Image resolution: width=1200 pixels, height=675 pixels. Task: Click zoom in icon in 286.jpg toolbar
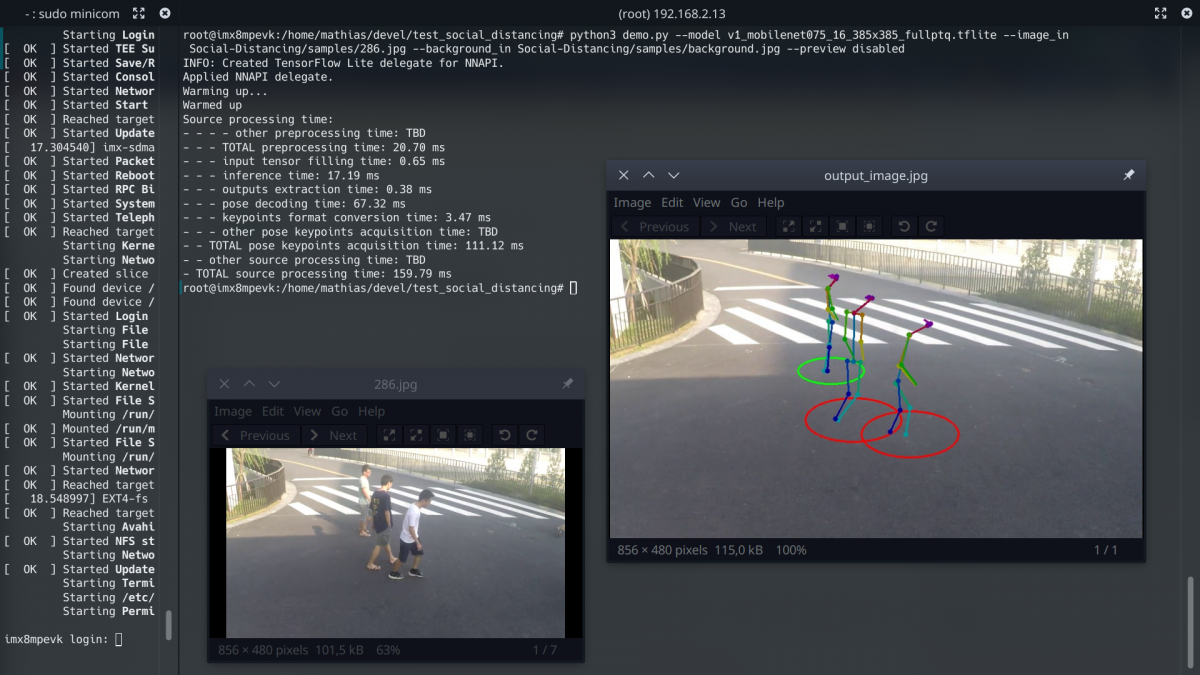(x=389, y=435)
